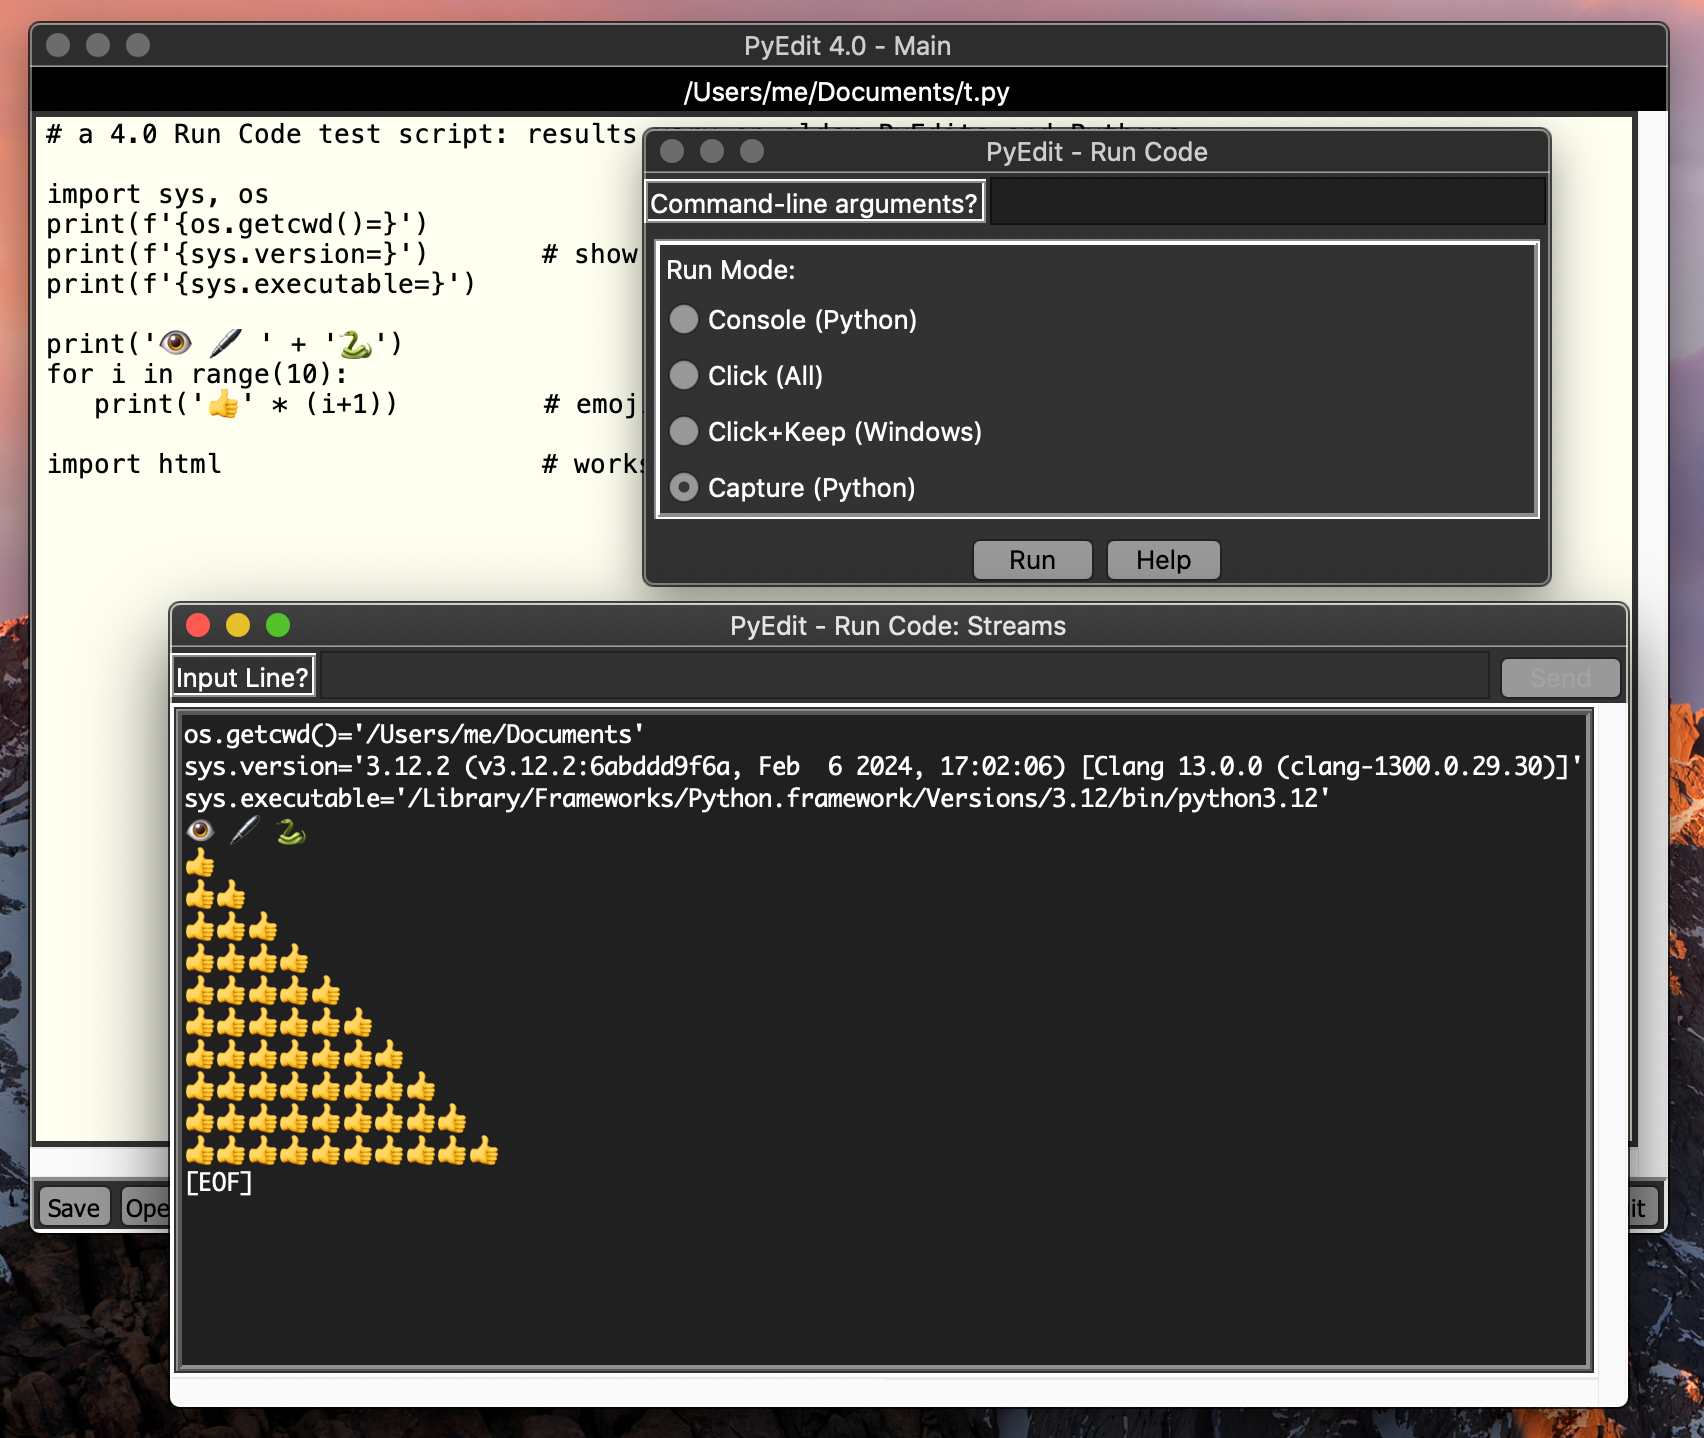This screenshot has height=1438, width=1704.
Task: Click the Input Line text field in Streams
Action: tap(903, 677)
